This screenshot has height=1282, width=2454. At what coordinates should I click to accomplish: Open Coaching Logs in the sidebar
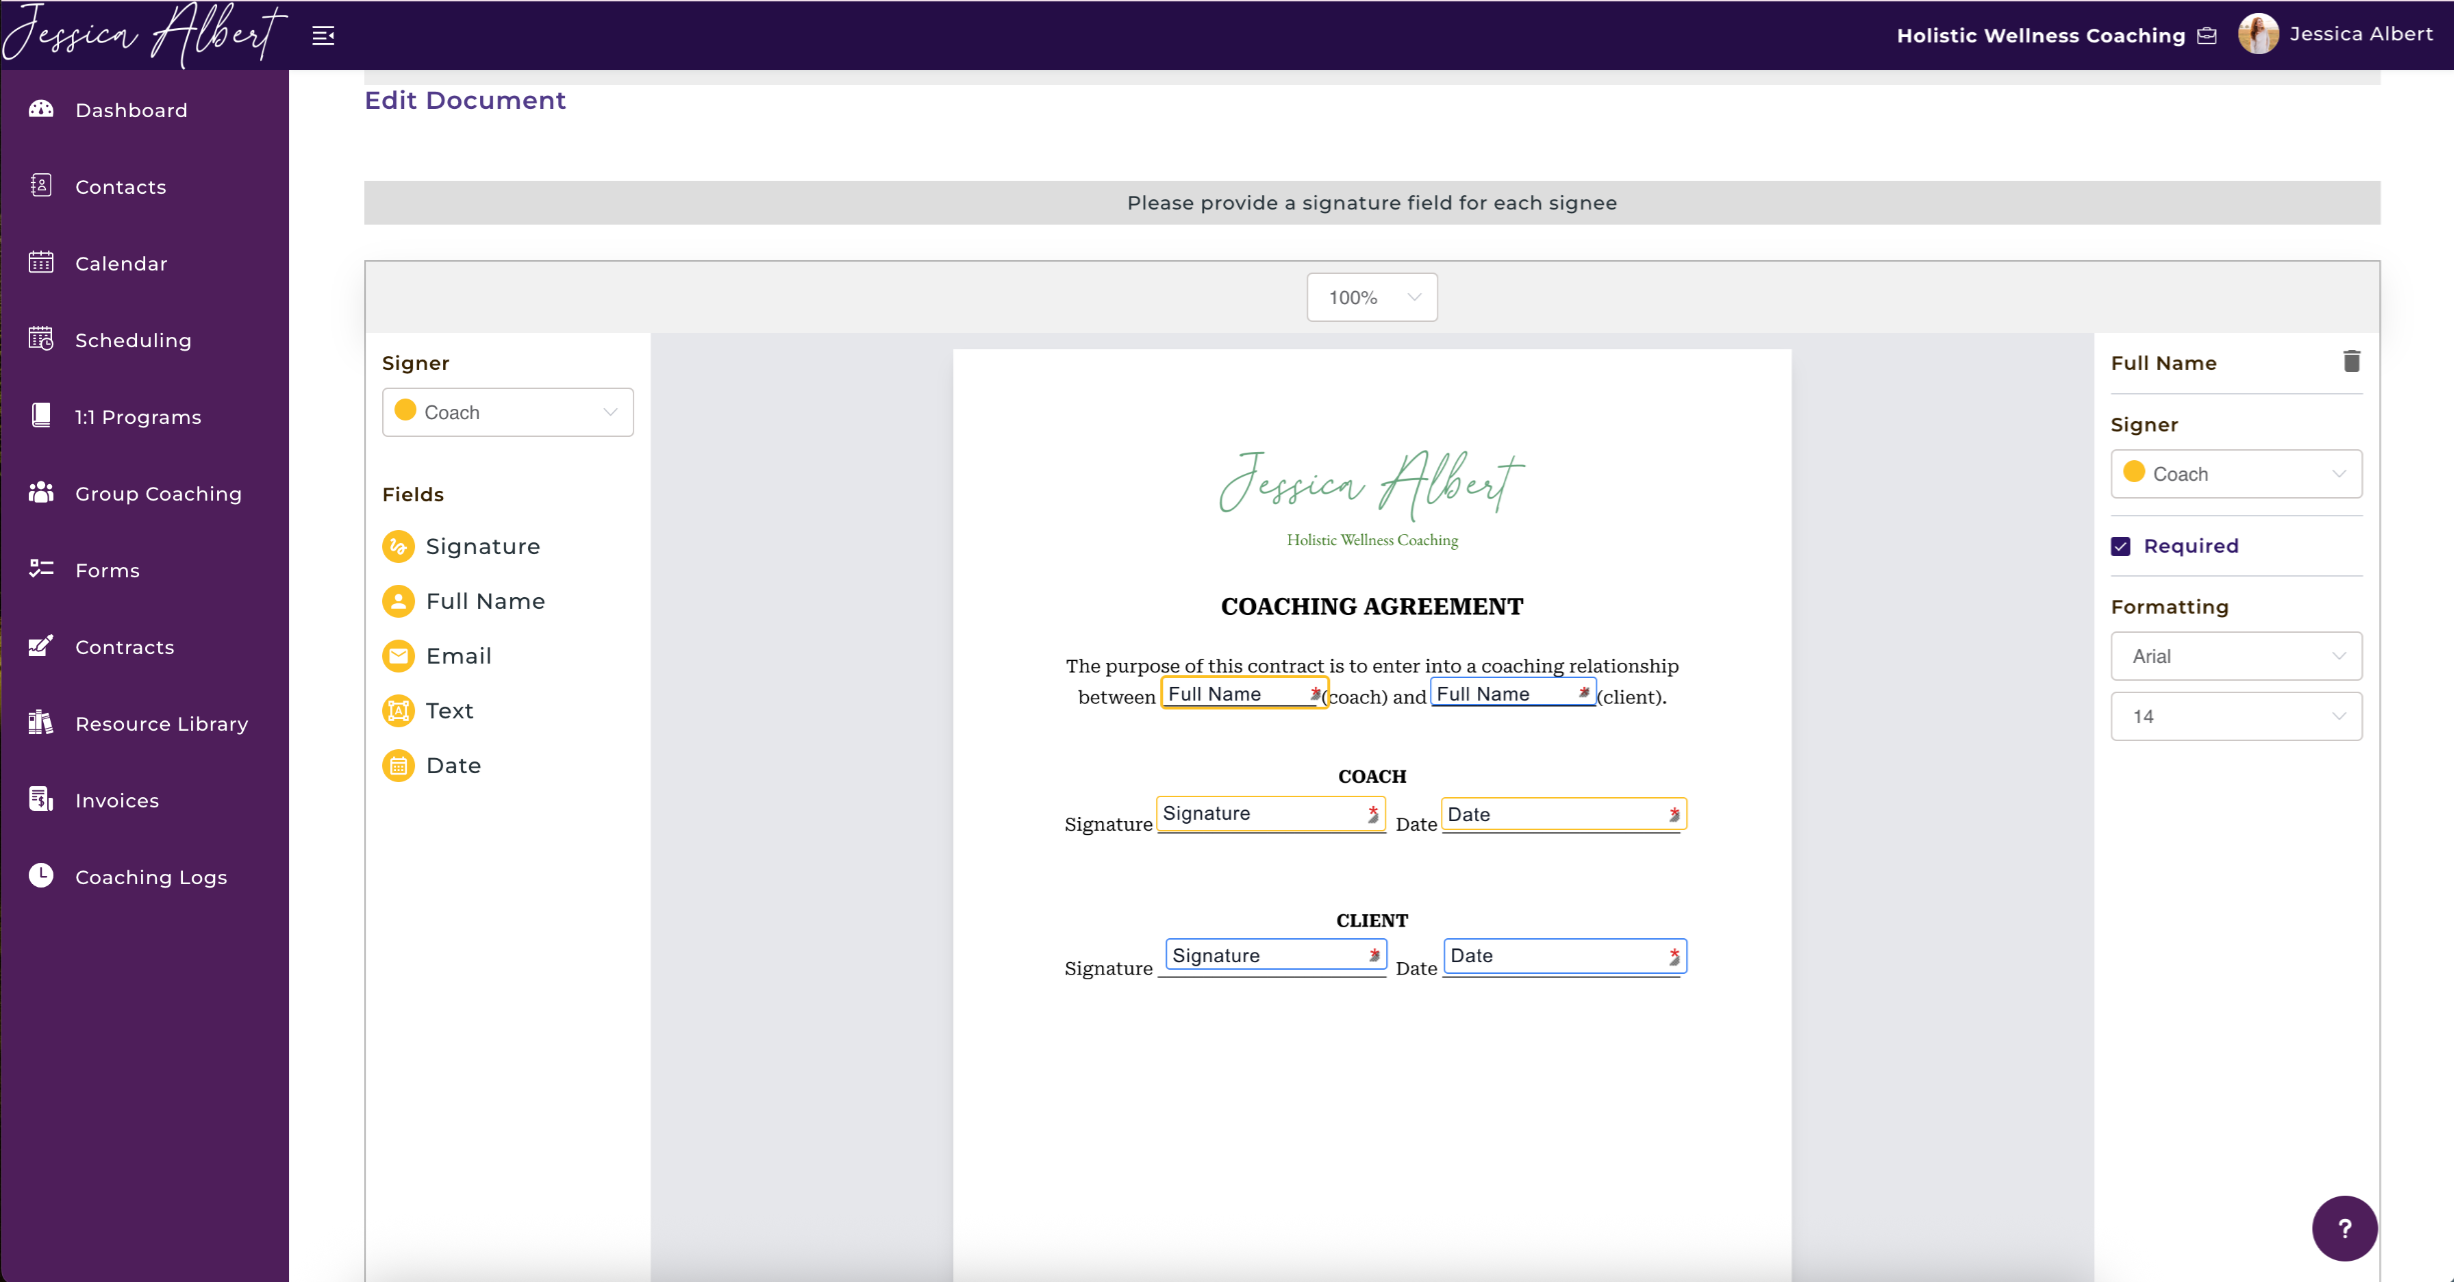coord(151,877)
